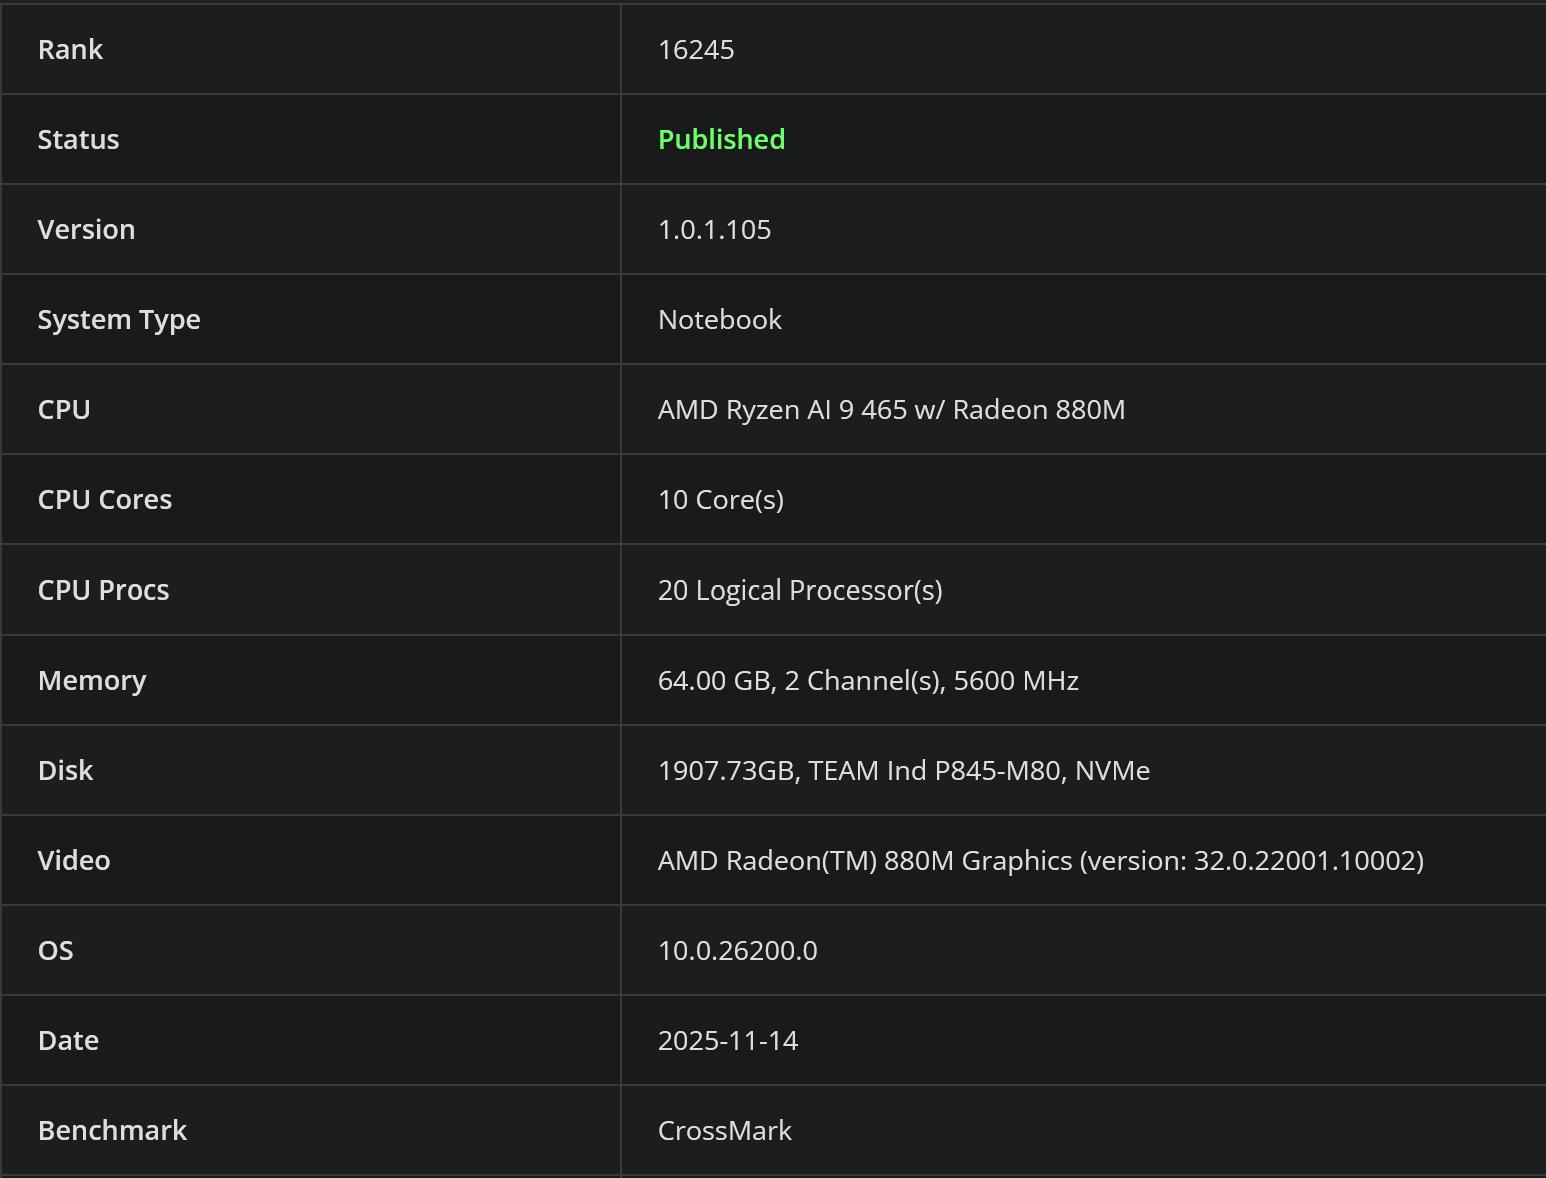The image size is (1546, 1178).
Task: Click the rank value 16245
Action: pos(696,49)
